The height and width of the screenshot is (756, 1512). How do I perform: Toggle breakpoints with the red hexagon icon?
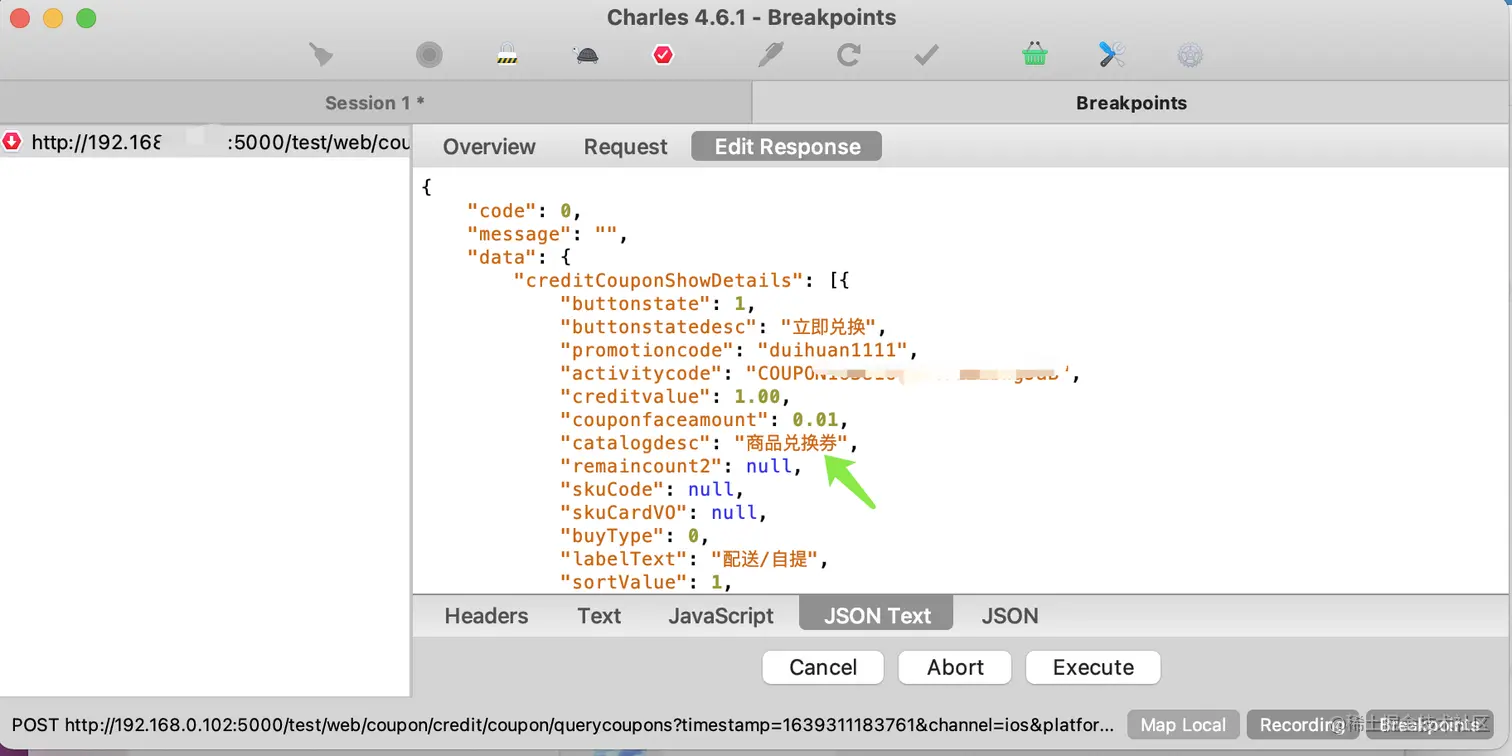click(x=663, y=54)
